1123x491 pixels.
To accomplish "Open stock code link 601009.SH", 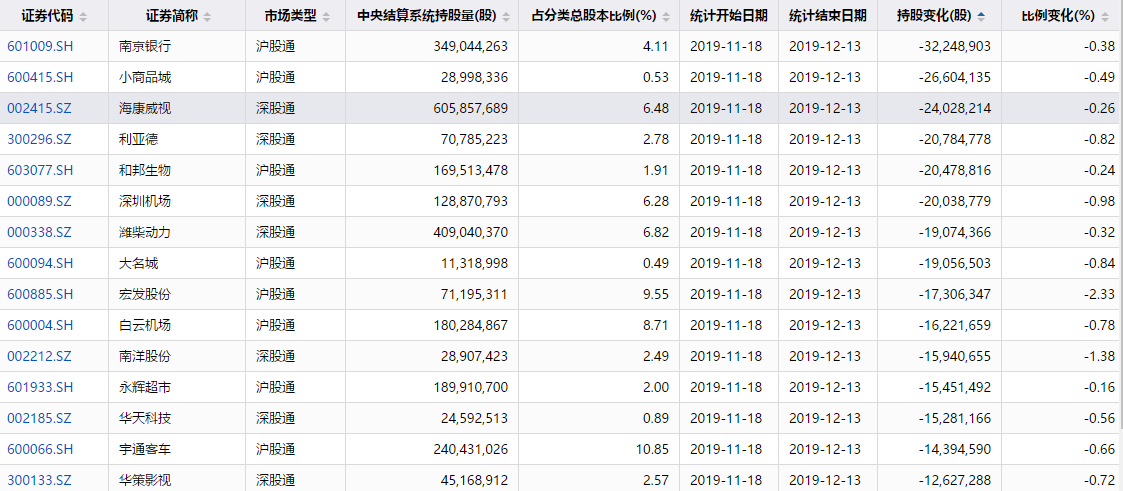I will click(x=40, y=47).
